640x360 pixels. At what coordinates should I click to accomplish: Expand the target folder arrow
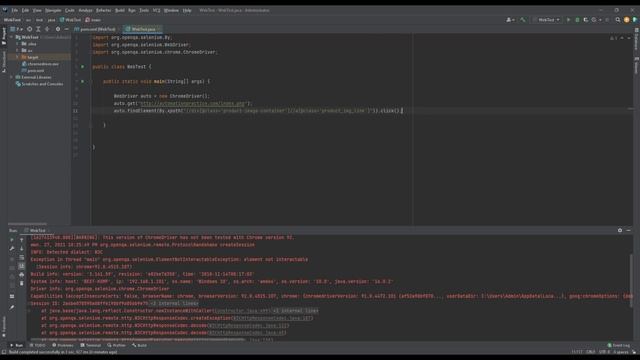pos(18,57)
